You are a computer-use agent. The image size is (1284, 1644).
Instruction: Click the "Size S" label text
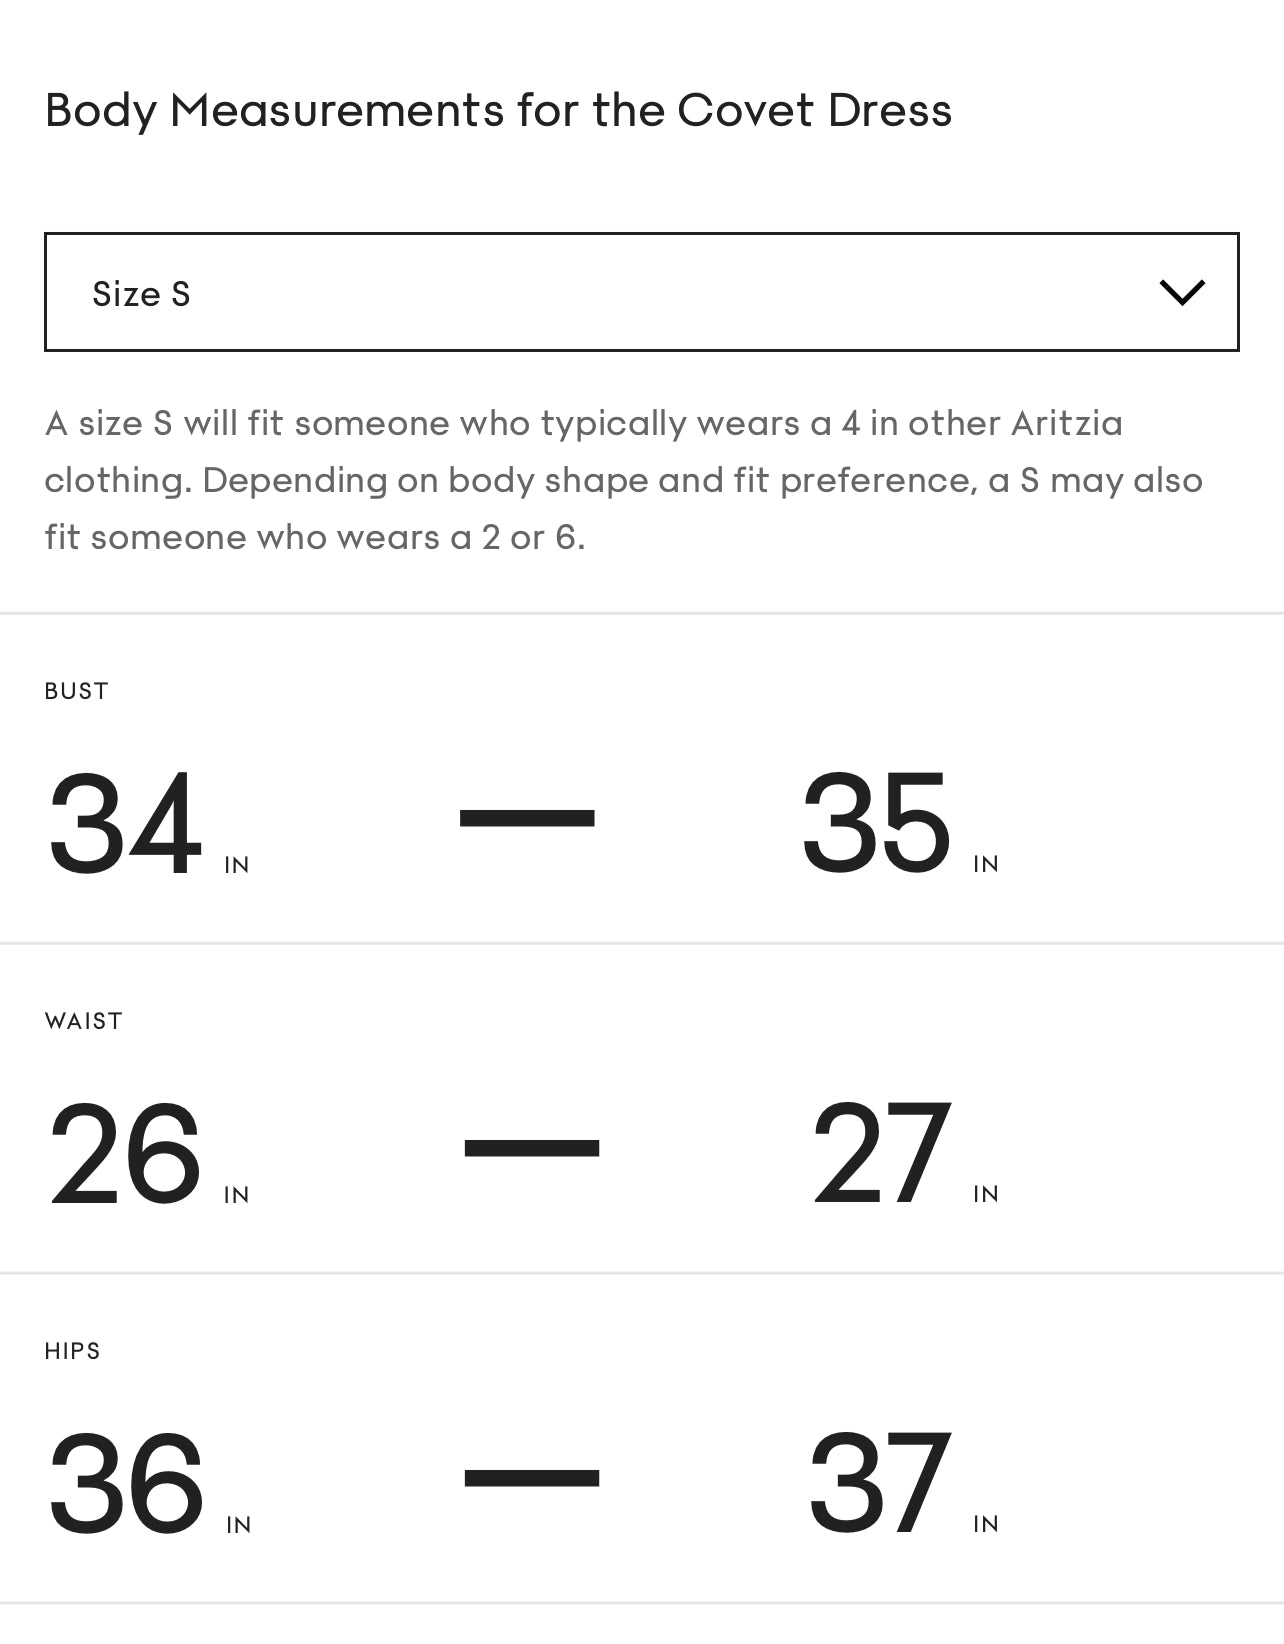pos(141,294)
